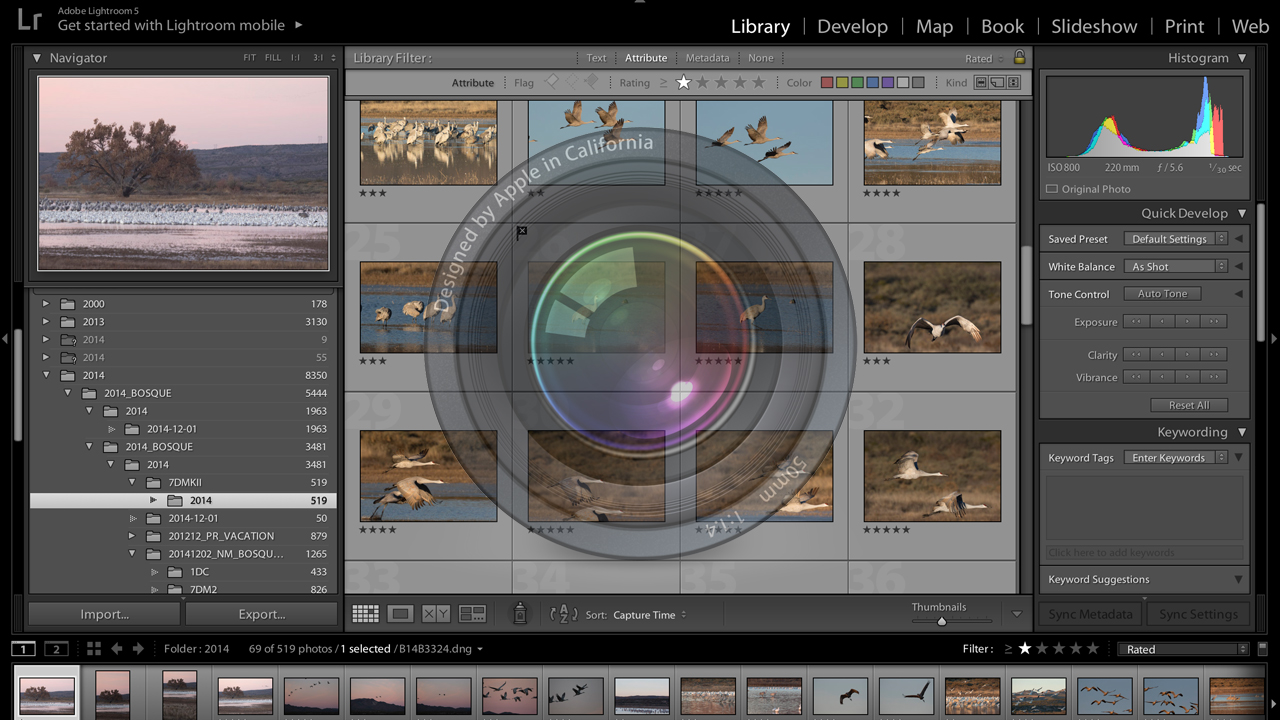This screenshot has height=720, width=1280.
Task: Click flag badge on grid cell thumbnail
Action: tap(521, 232)
